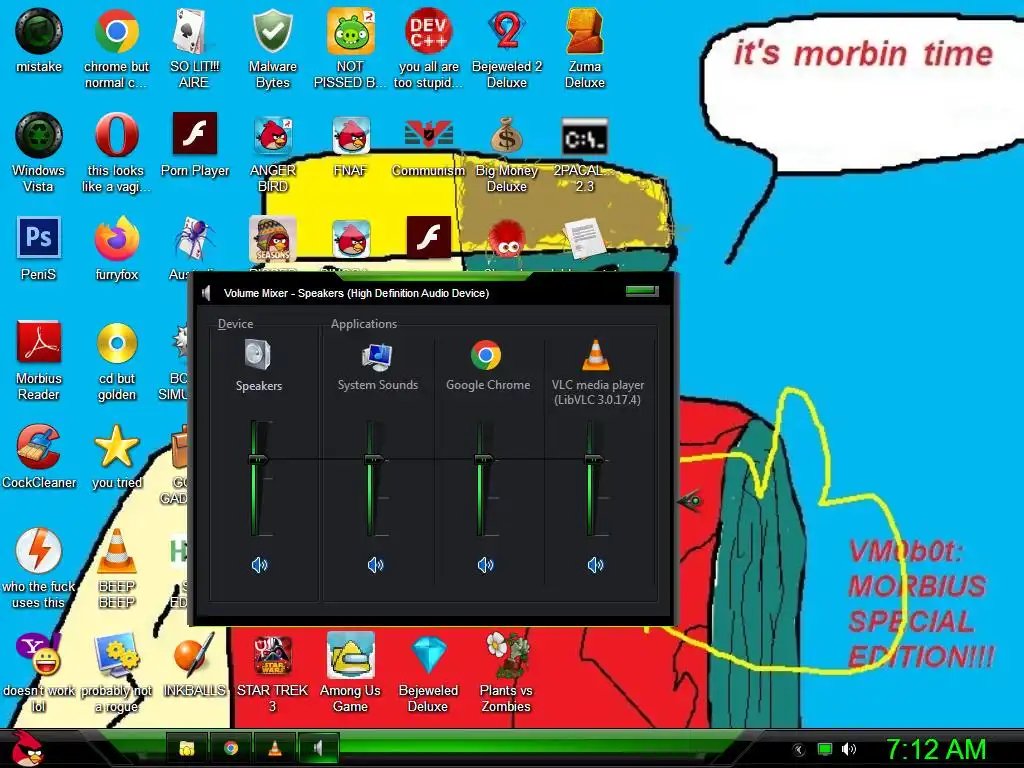Select the Zuma Deluxe desktop icon
Image resolution: width=1024 pixels, height=768 pixels.
(584, 49)
